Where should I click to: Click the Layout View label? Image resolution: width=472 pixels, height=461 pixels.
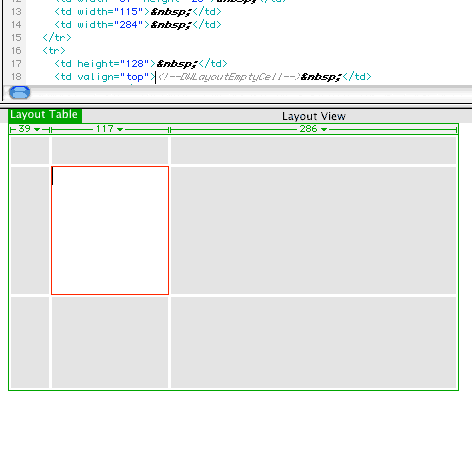click(x=314, y=116)
